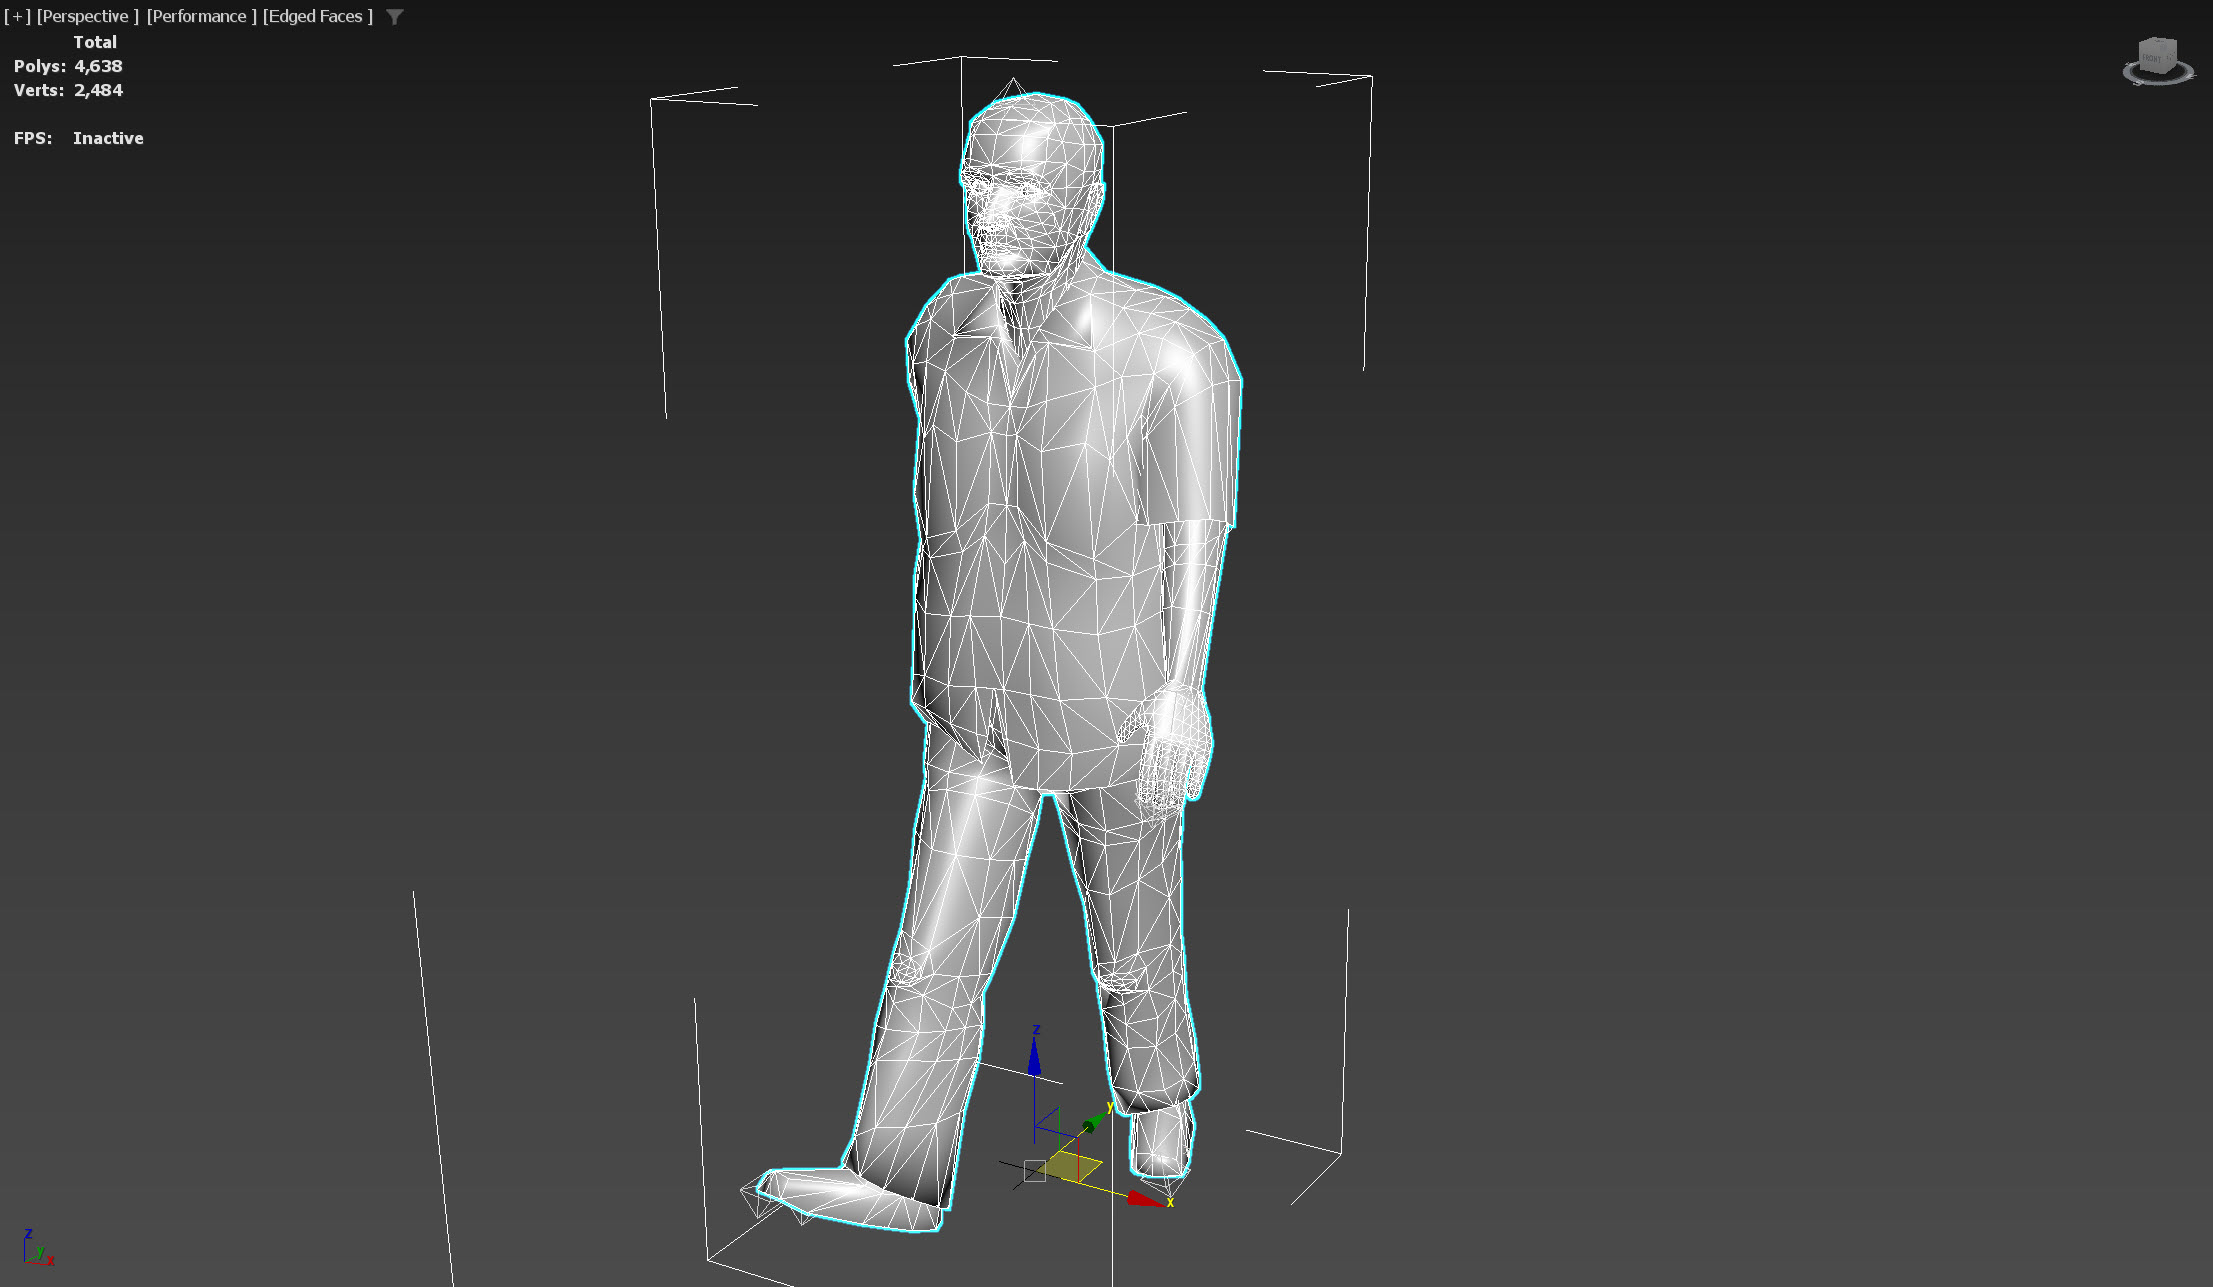Click the blue Z-axis gizmo arrow

pyautogui.click(x=1034, y=1060)
